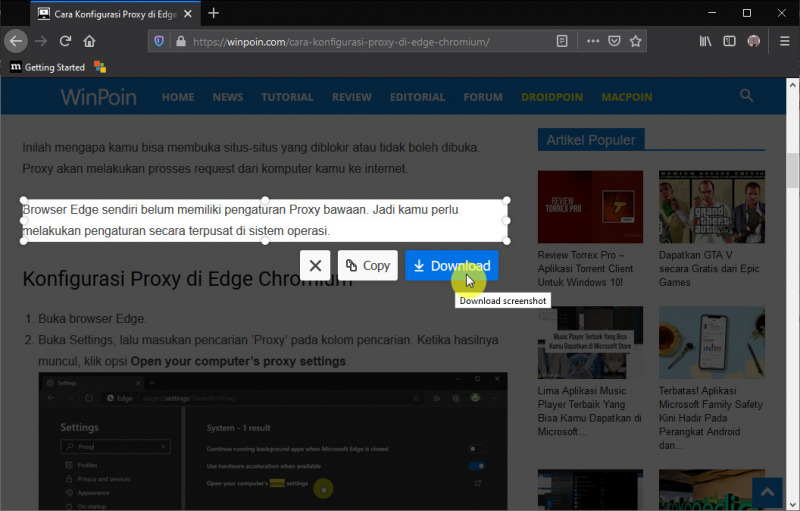
Task: Open the Firefox home page
Action: (x=89, y=41)
